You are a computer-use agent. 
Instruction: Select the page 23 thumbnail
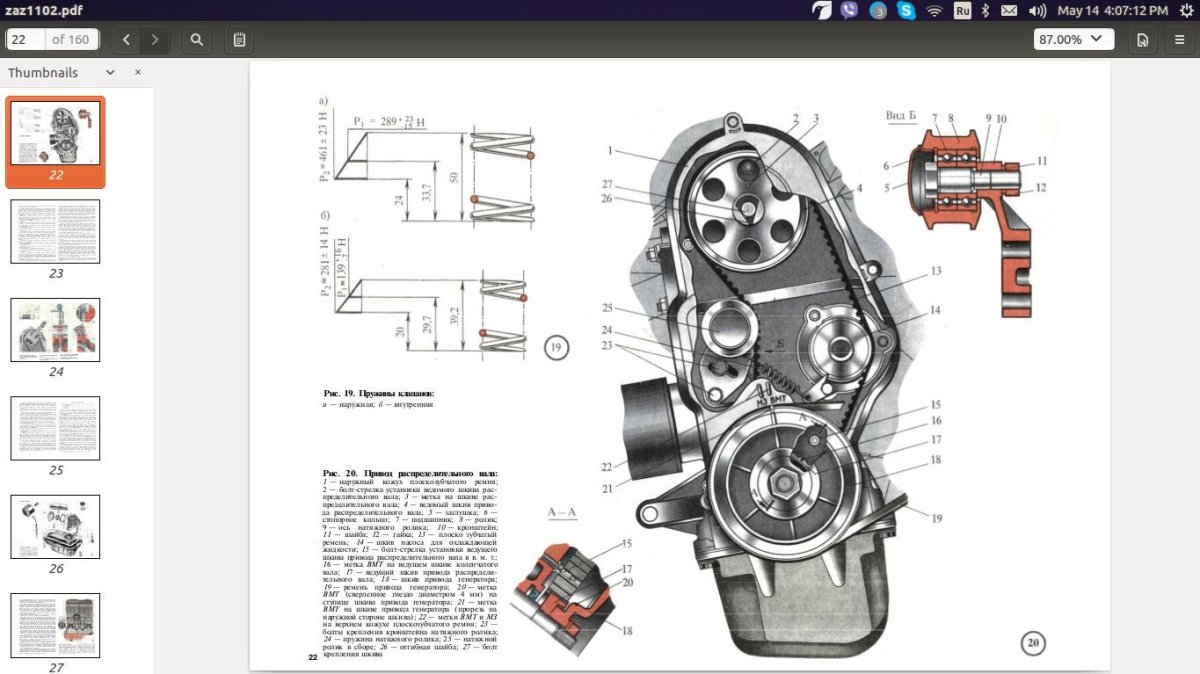coord(55,232)
